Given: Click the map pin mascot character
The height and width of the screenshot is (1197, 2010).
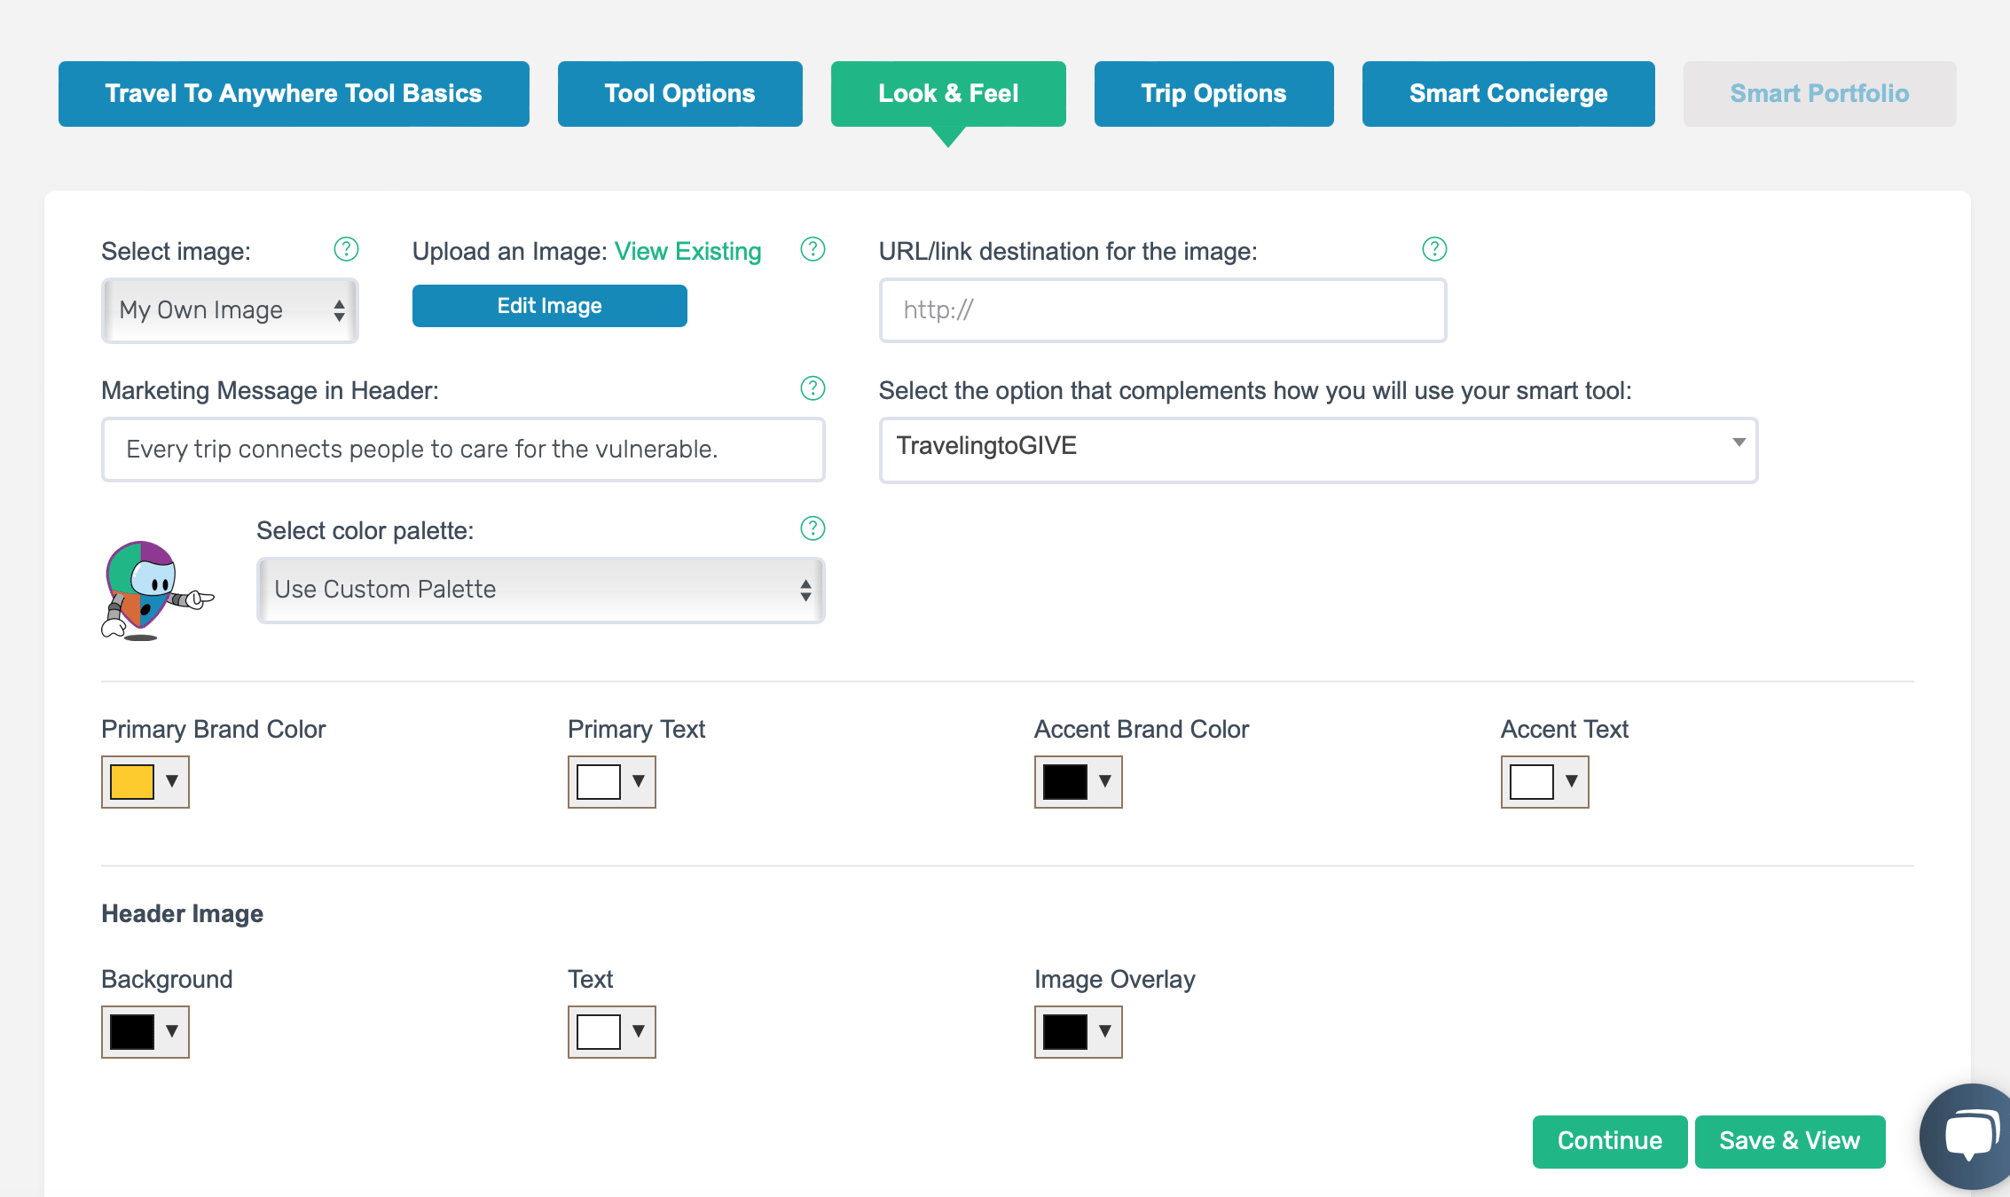Looking at the screenshot, I should click(x=157, y=590).
